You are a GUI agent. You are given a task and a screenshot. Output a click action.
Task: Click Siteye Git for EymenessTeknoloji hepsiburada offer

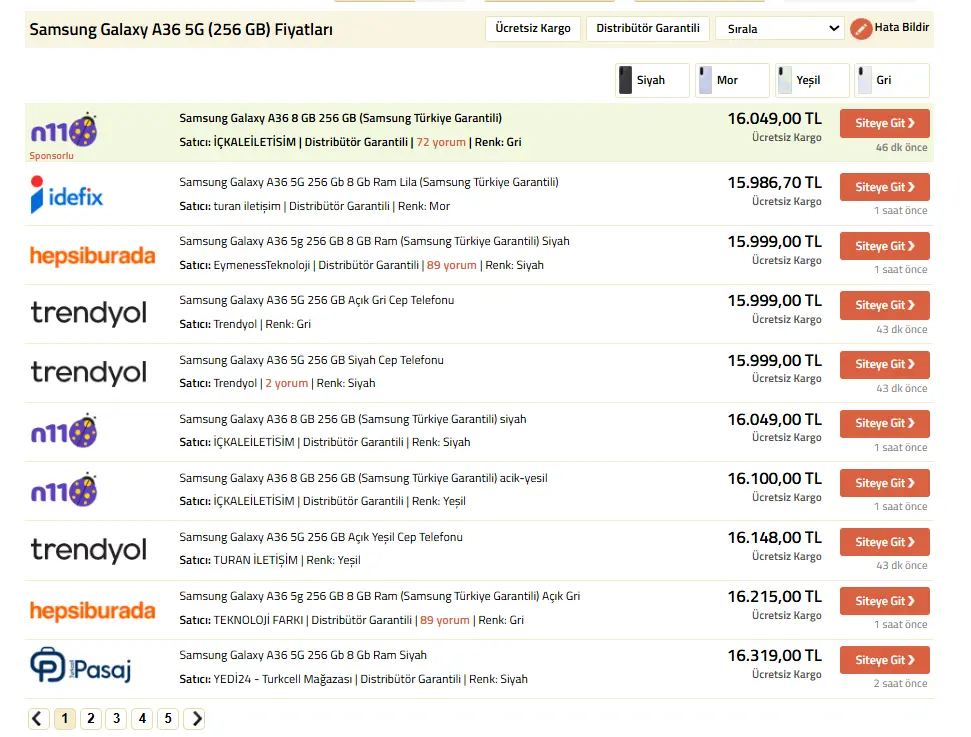tap(884, 246)
